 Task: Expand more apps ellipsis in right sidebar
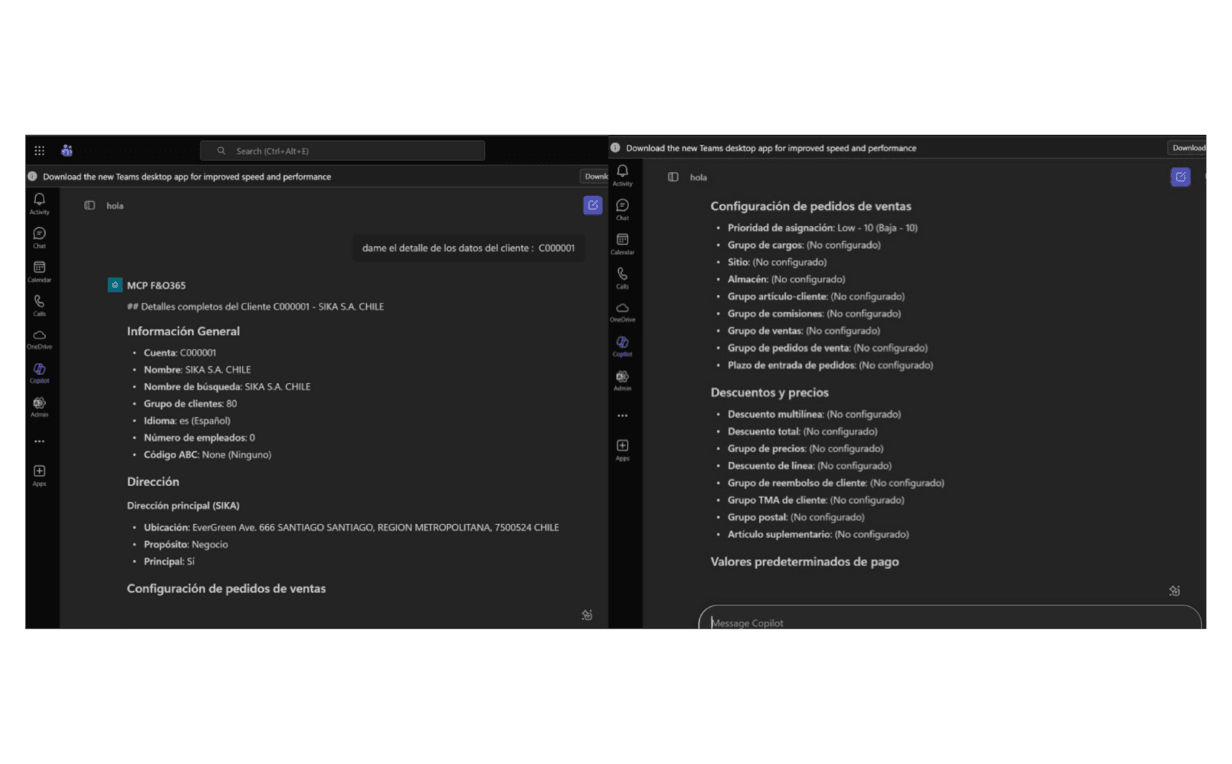tap(622, 415)
